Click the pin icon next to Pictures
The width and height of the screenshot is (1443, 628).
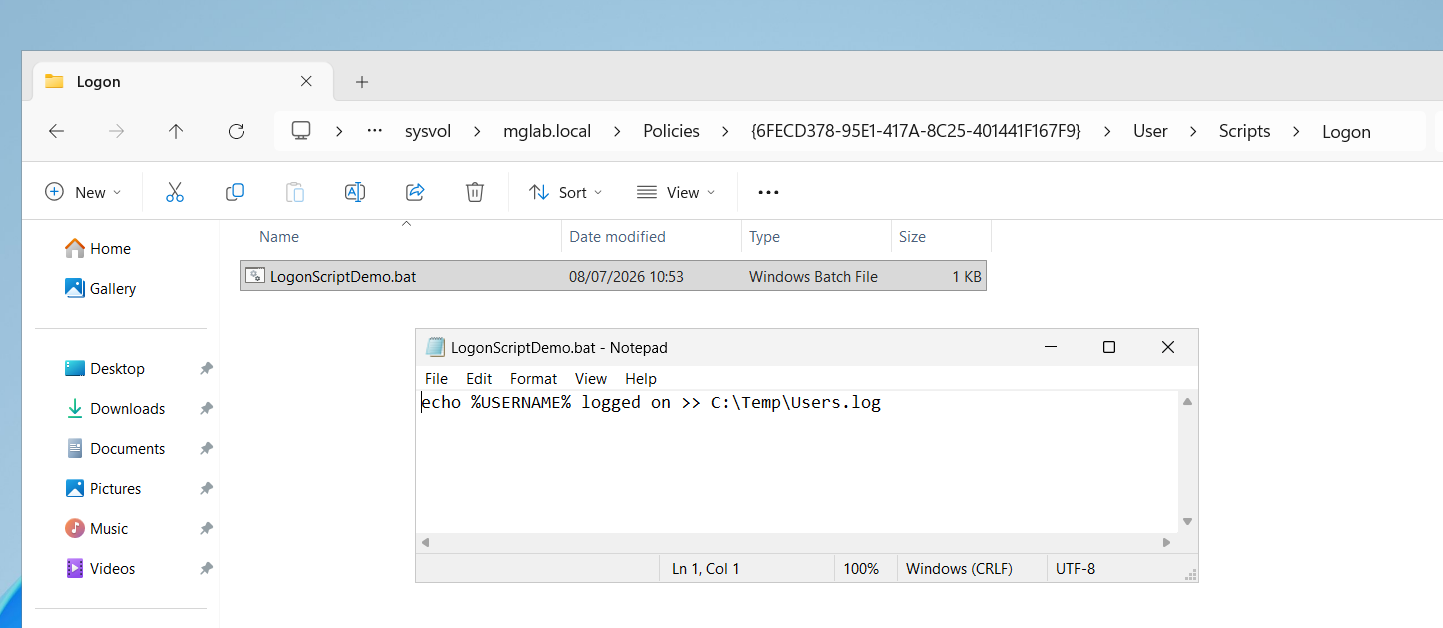[206, 489]
